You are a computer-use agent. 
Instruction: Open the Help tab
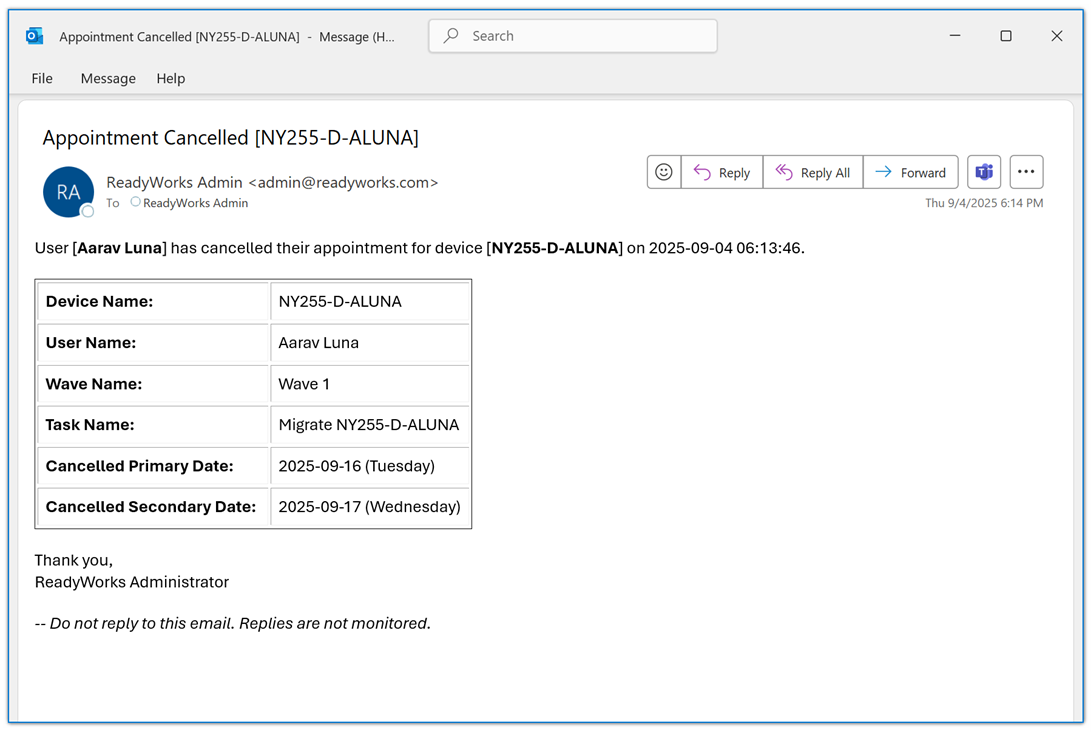[171, 78]
